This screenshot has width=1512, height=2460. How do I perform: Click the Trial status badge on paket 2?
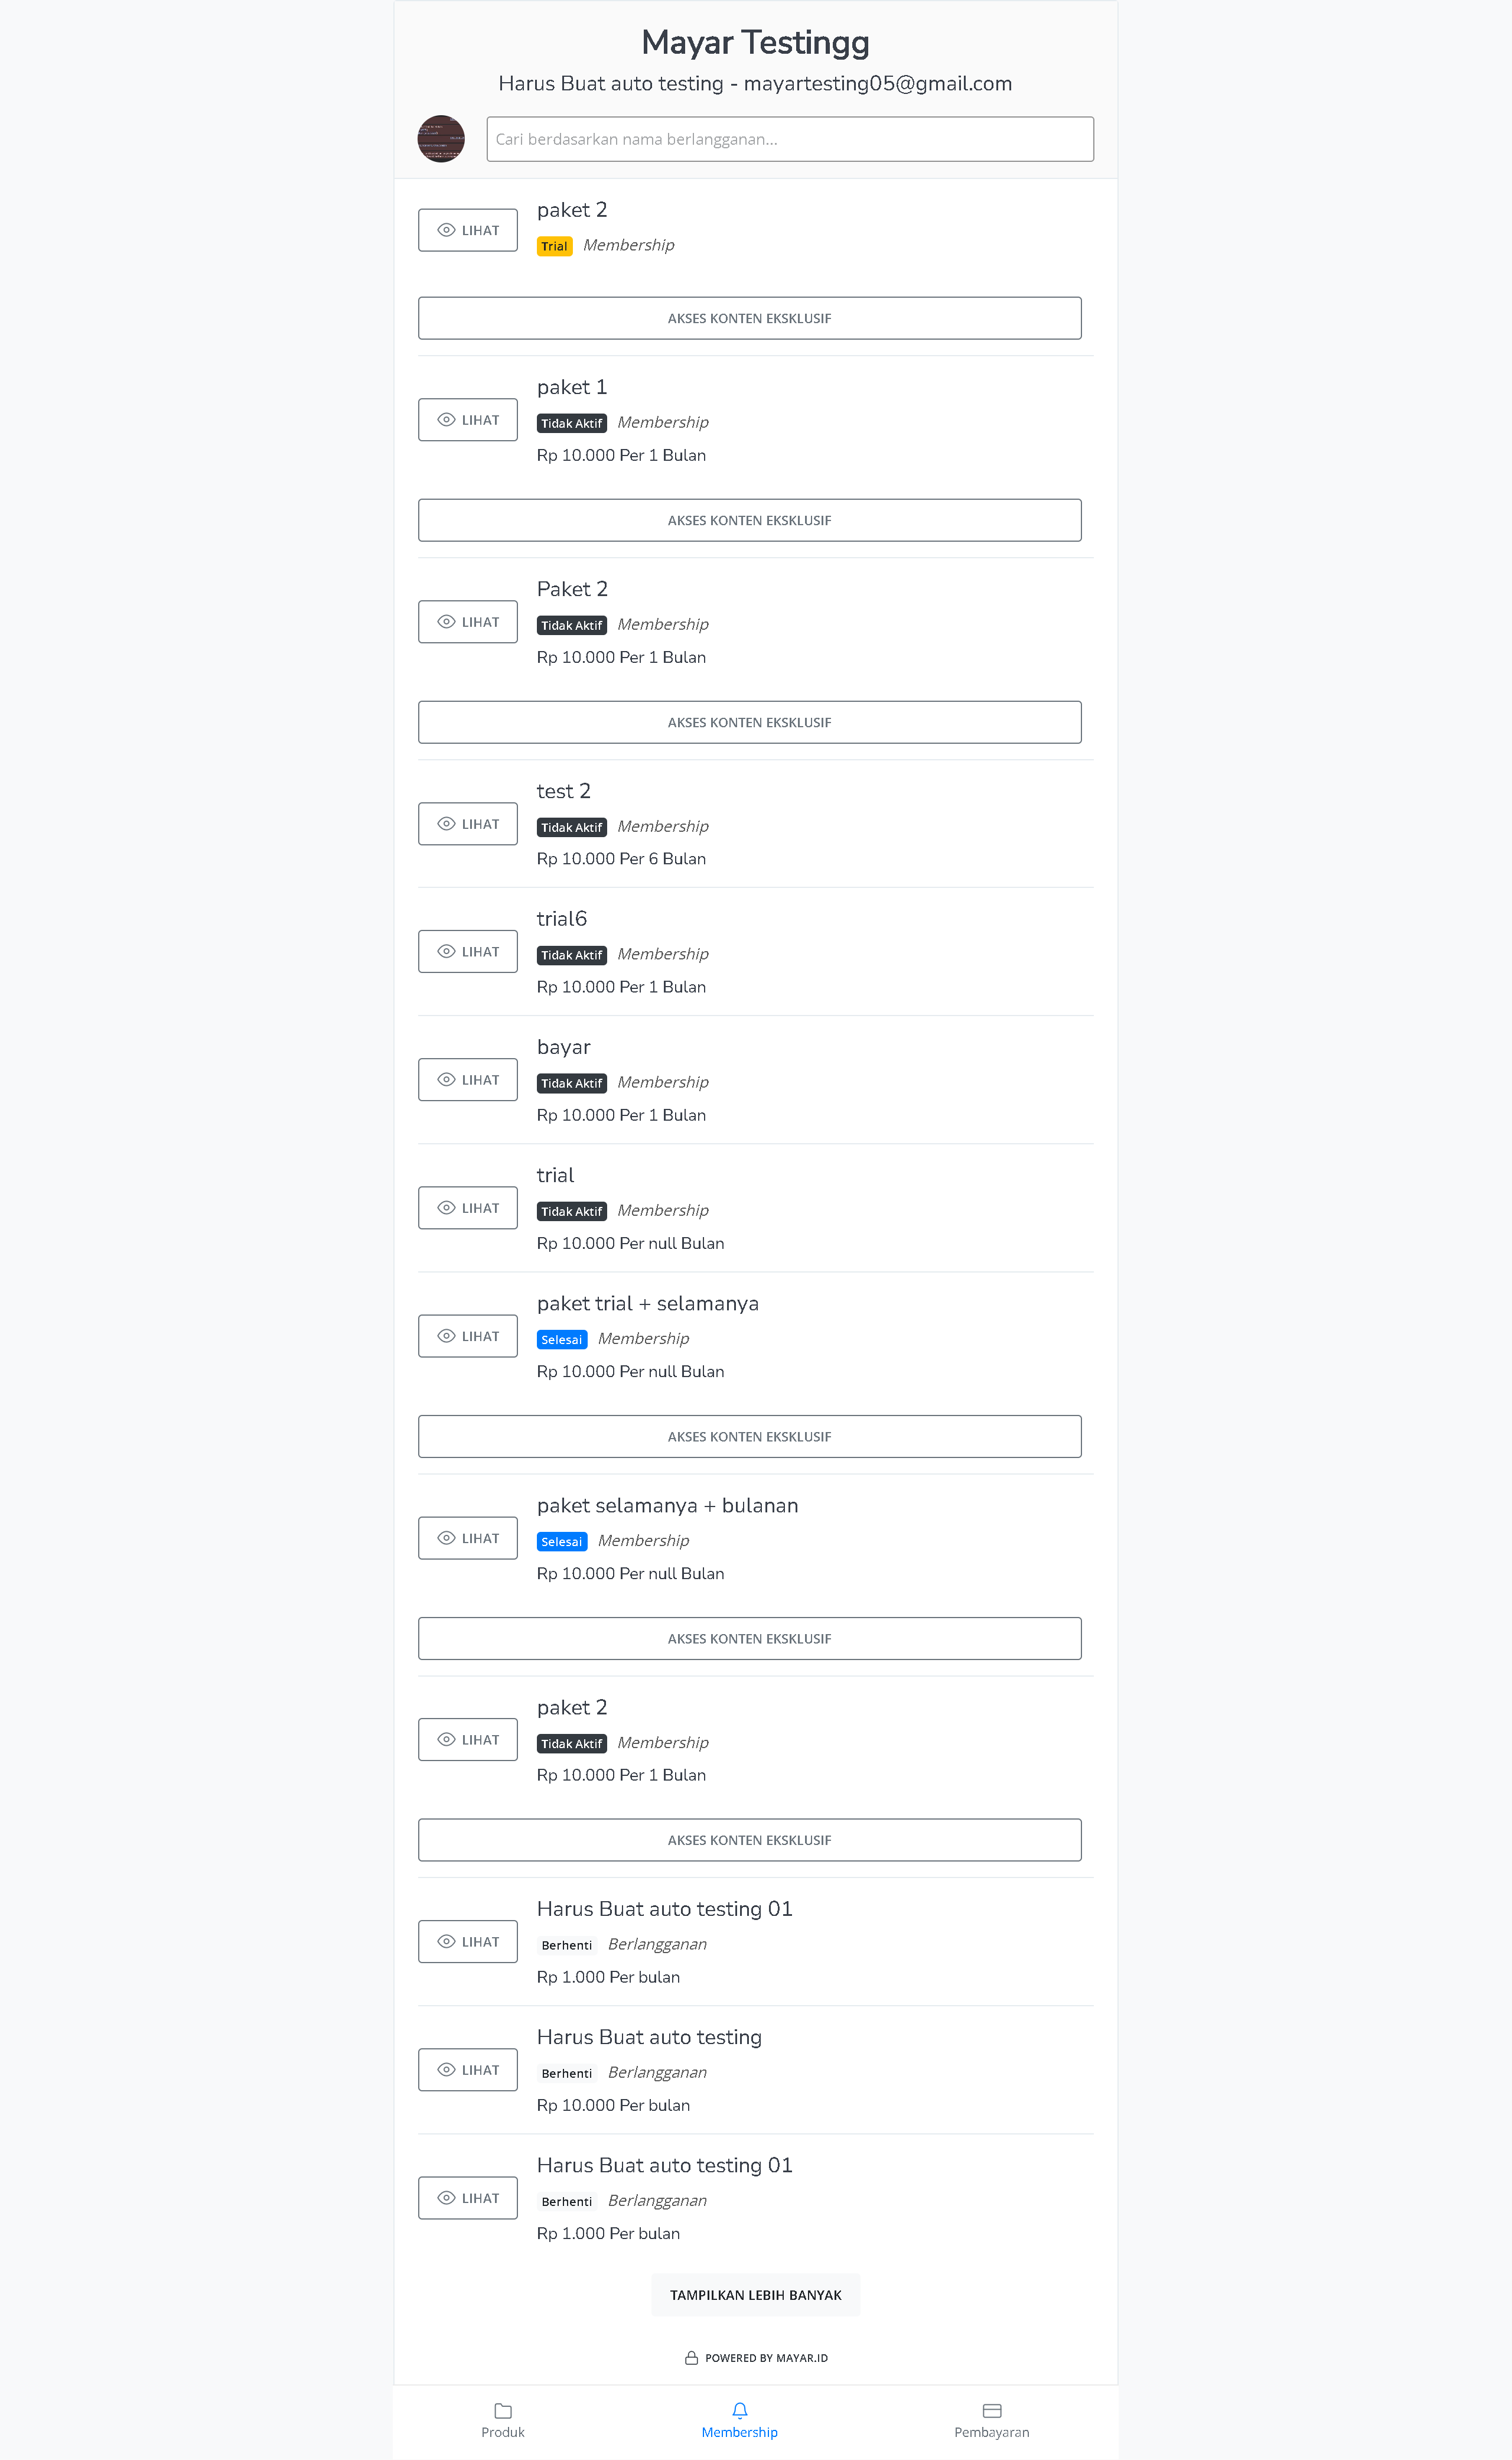point(555,246)
